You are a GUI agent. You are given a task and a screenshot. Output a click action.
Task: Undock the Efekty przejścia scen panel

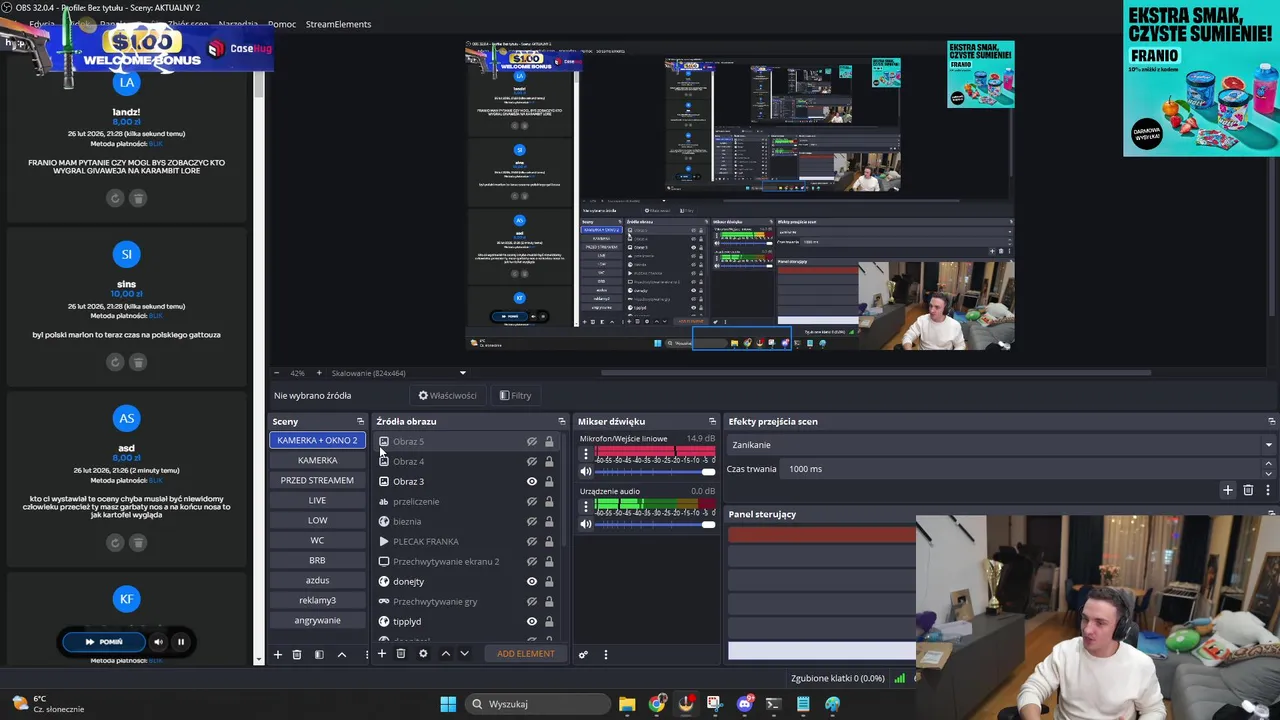coord(1271,421)
